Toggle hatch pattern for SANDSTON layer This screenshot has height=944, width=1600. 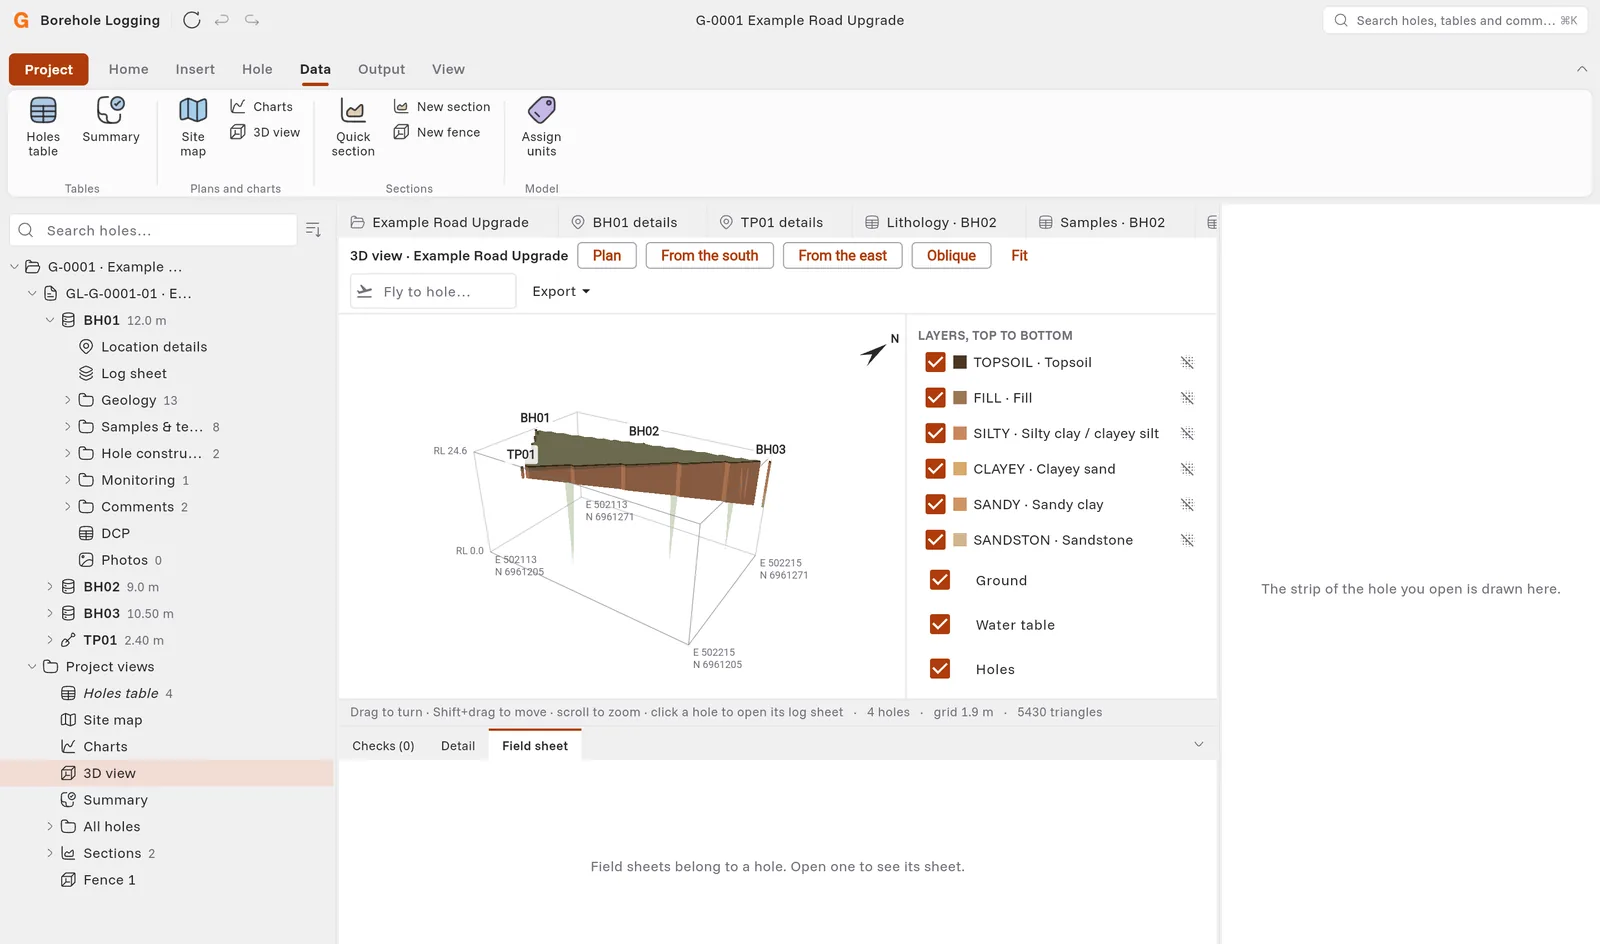tap(1187, 540)
